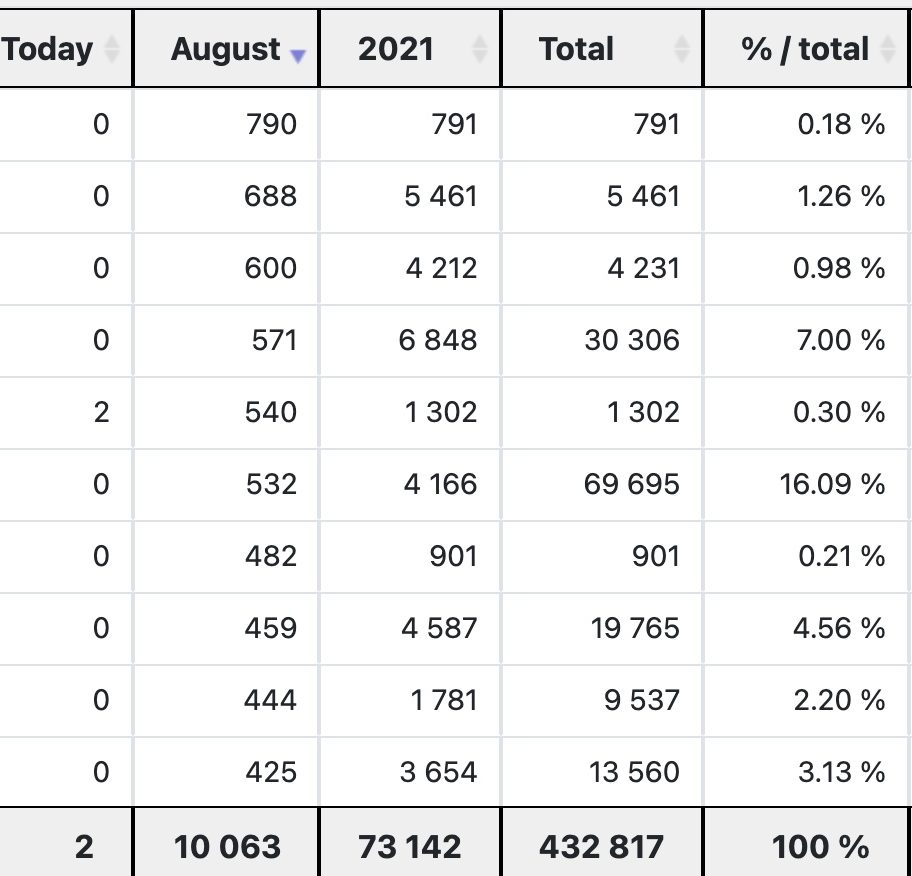Click the footer August sum 10 063
Image resolution: width=912 pixels, height=876 pixels.
[226, 846]
